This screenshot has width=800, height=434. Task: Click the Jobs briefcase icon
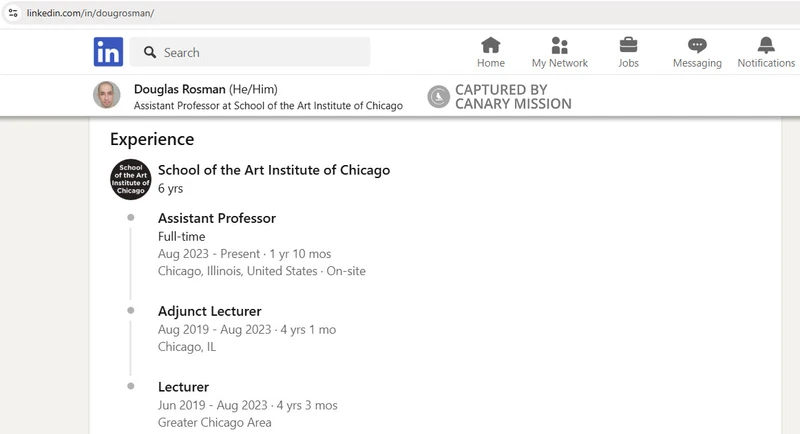628,45
